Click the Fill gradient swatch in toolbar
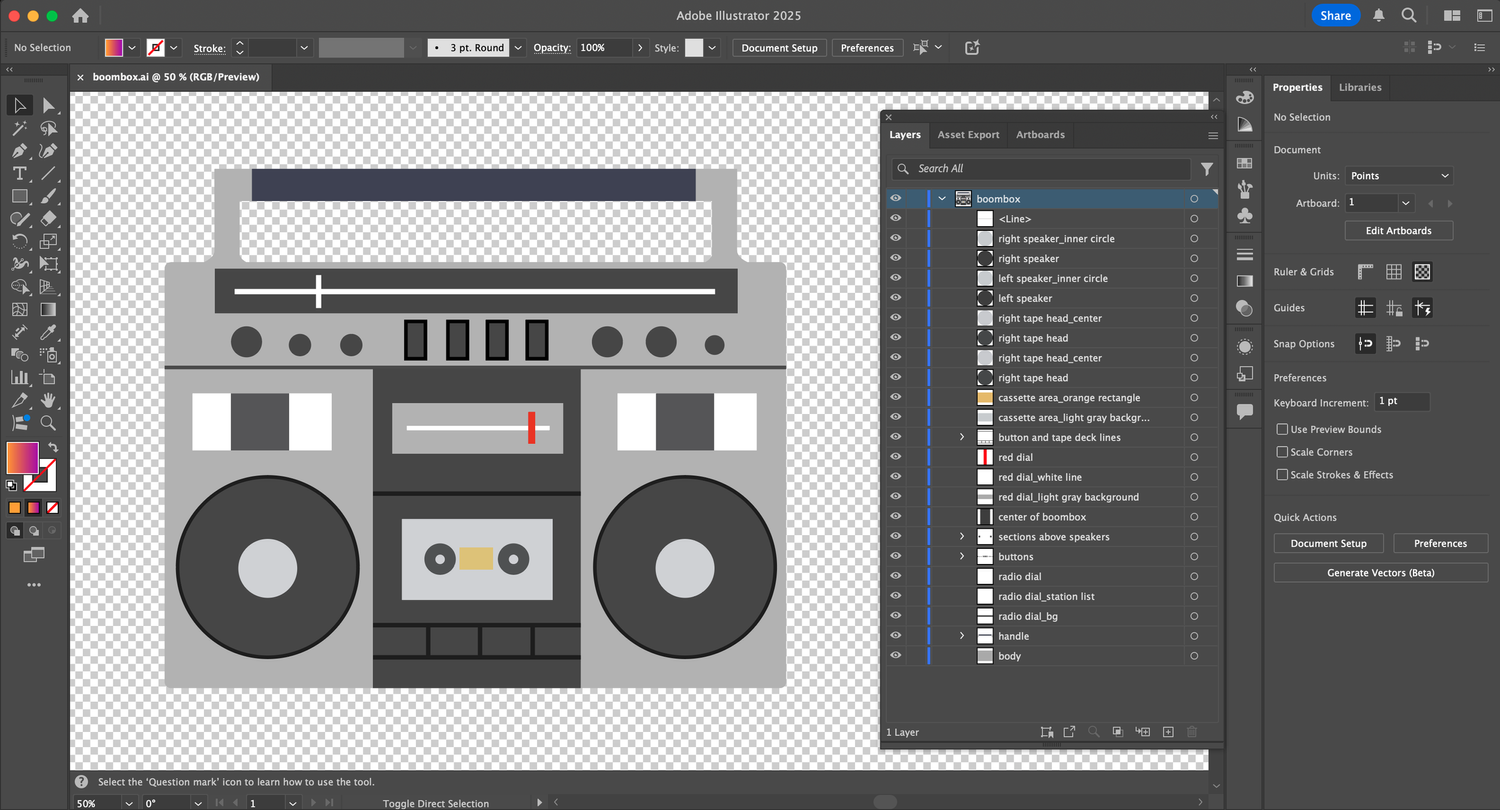This screenshot has height=810, width=1500. (22, 458)
